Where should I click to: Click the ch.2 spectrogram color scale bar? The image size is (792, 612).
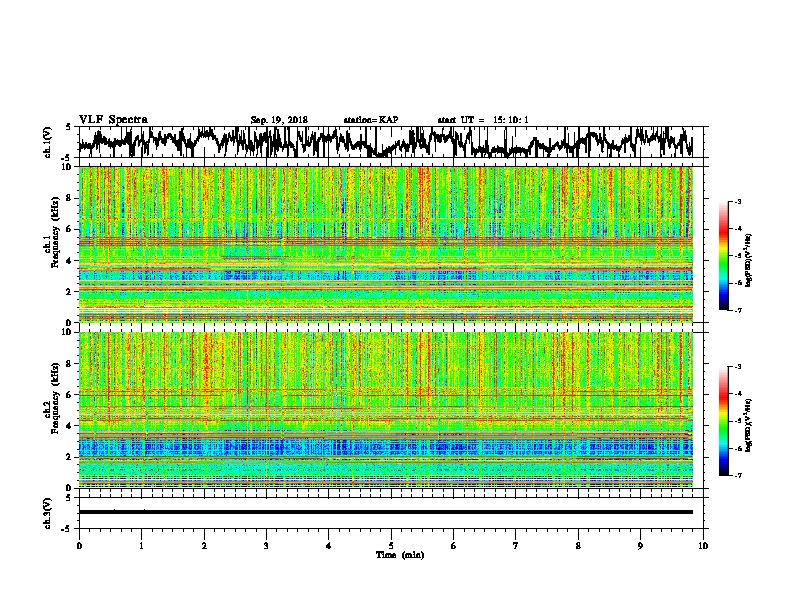click(x=724, y=421)
